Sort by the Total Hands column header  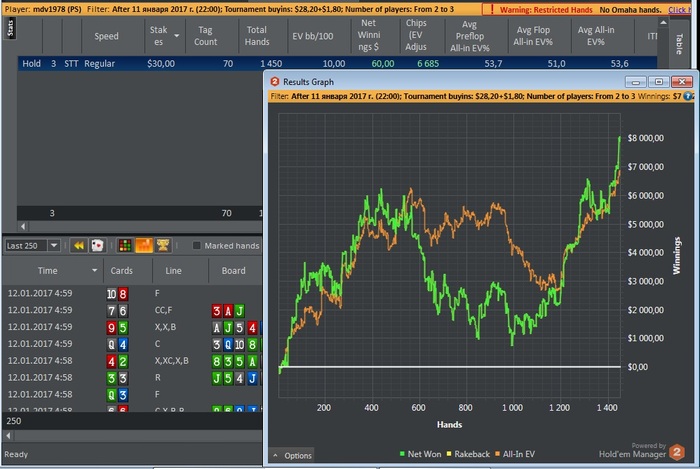tap(257, 36)
